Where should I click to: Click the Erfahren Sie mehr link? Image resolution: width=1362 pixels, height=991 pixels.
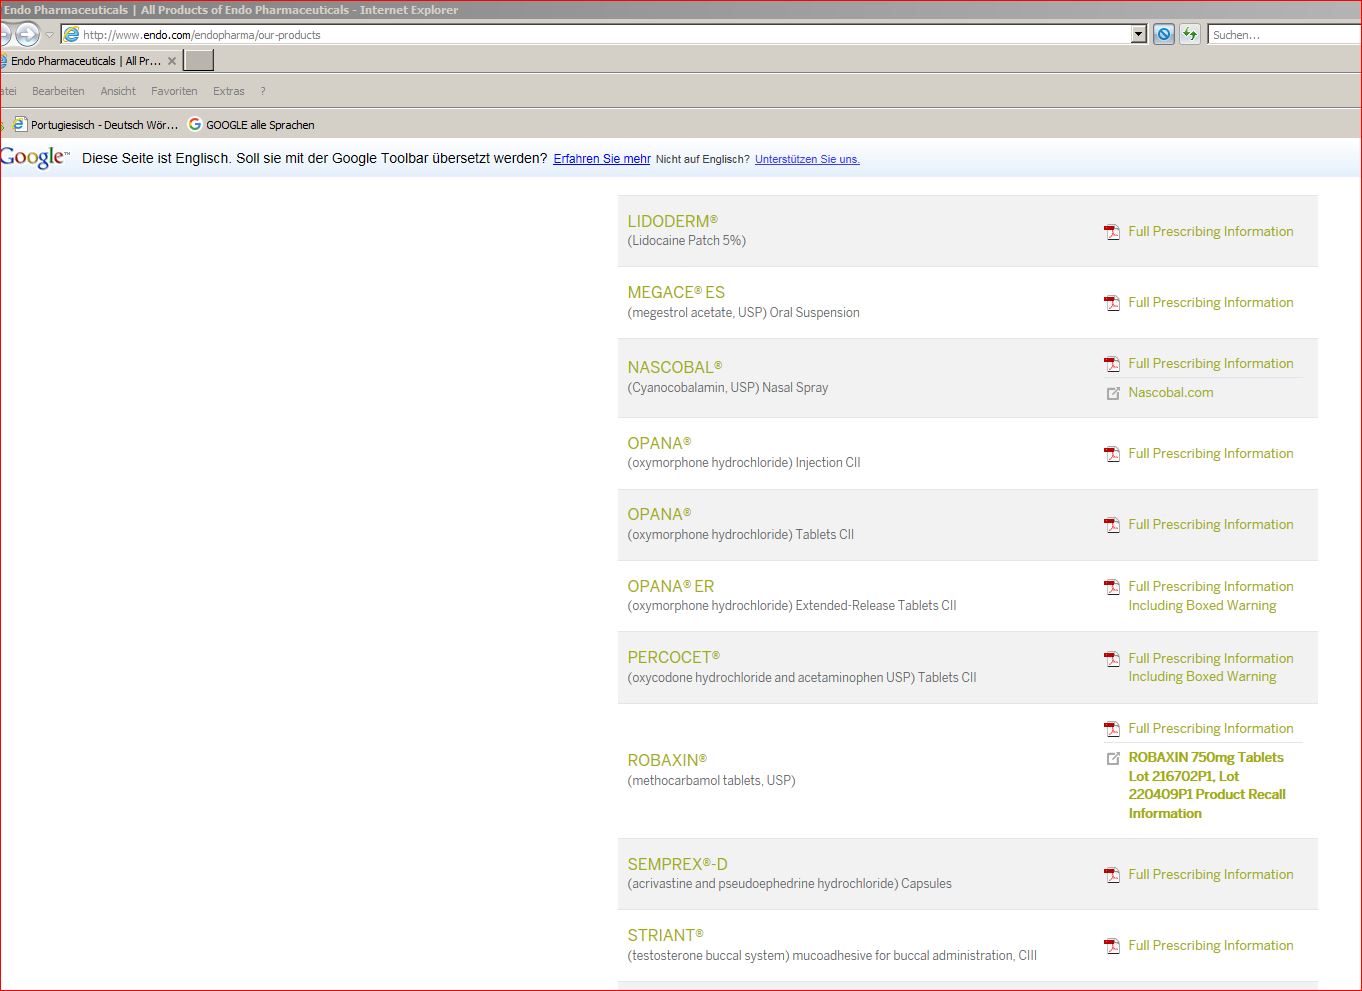pos(602,159)
